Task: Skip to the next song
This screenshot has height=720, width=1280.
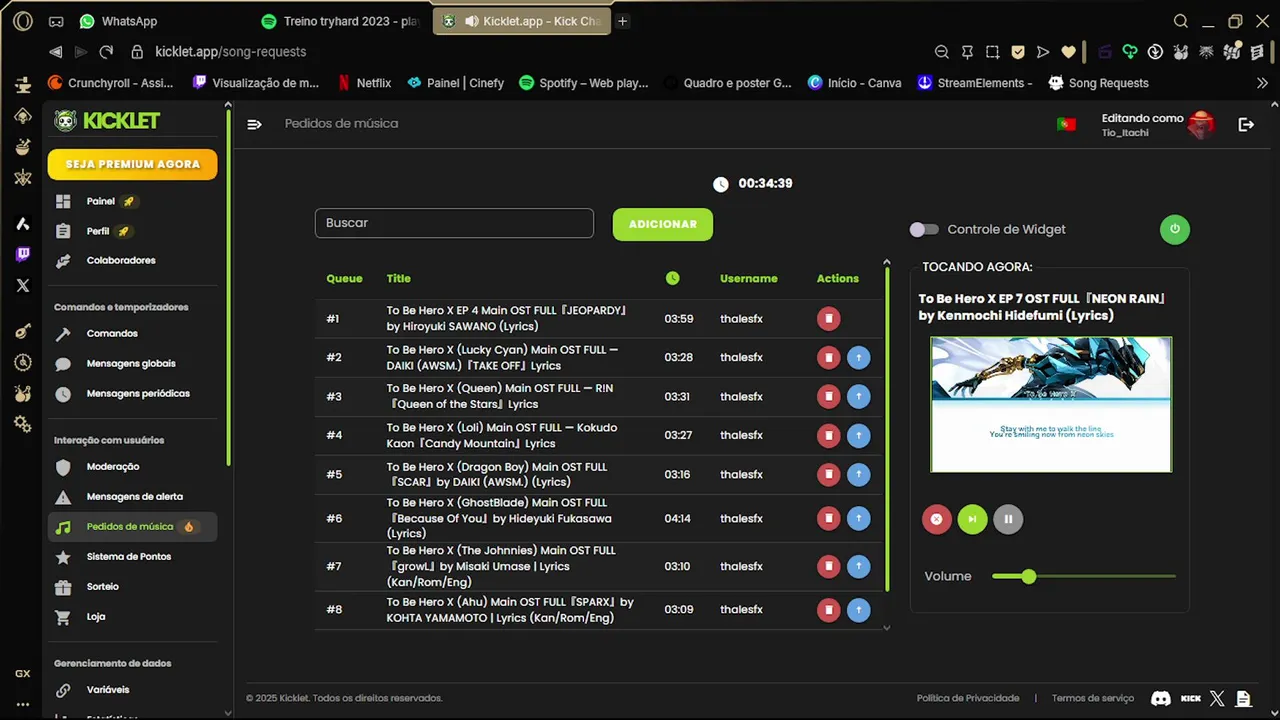Action: click(972, 519)
